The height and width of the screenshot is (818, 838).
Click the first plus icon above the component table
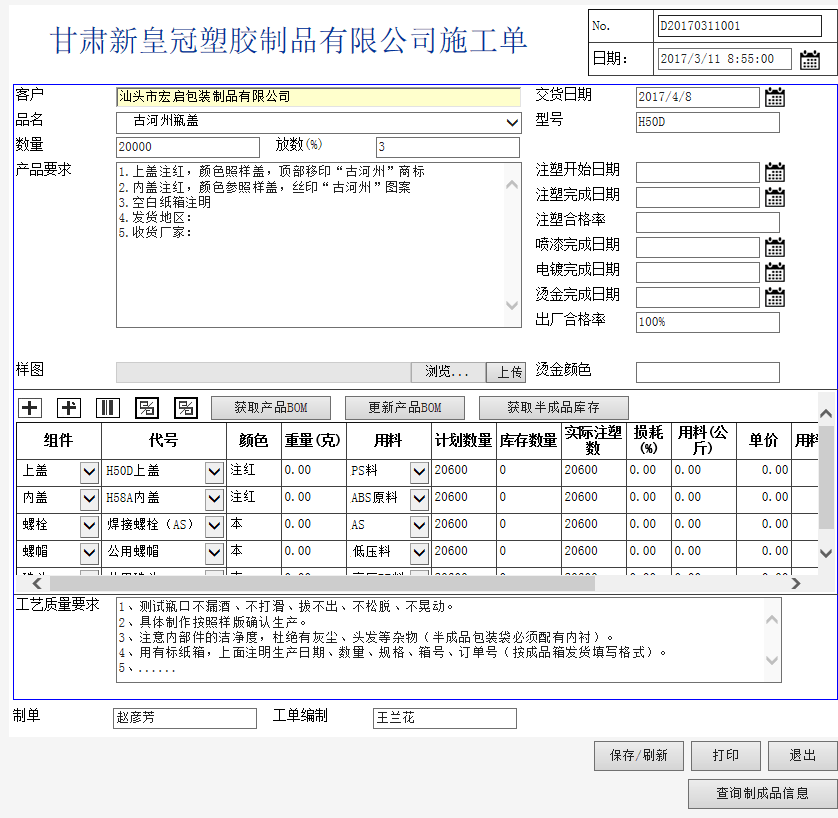coord(31,407)
